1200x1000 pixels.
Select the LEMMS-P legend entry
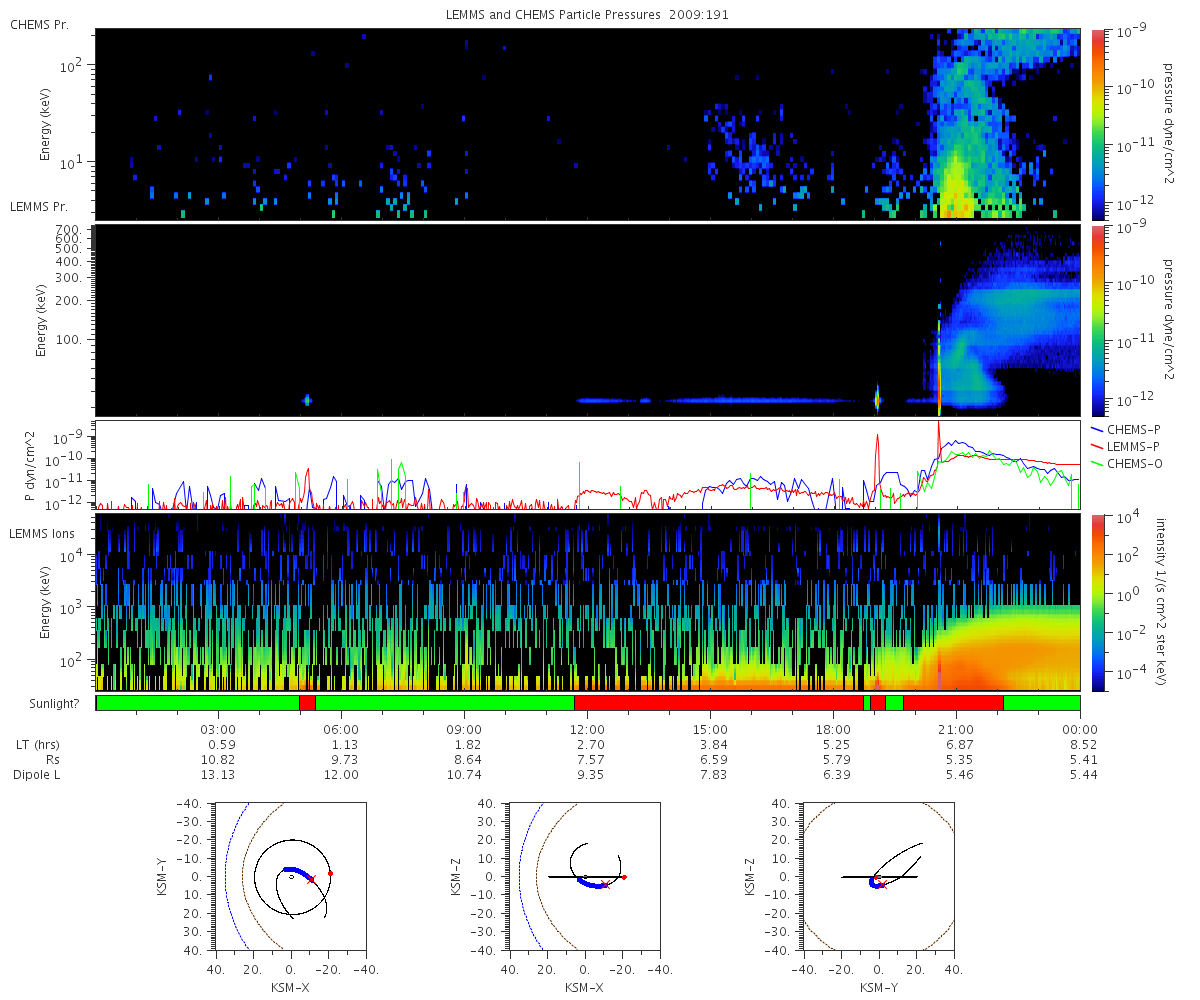coord(1124,445)
